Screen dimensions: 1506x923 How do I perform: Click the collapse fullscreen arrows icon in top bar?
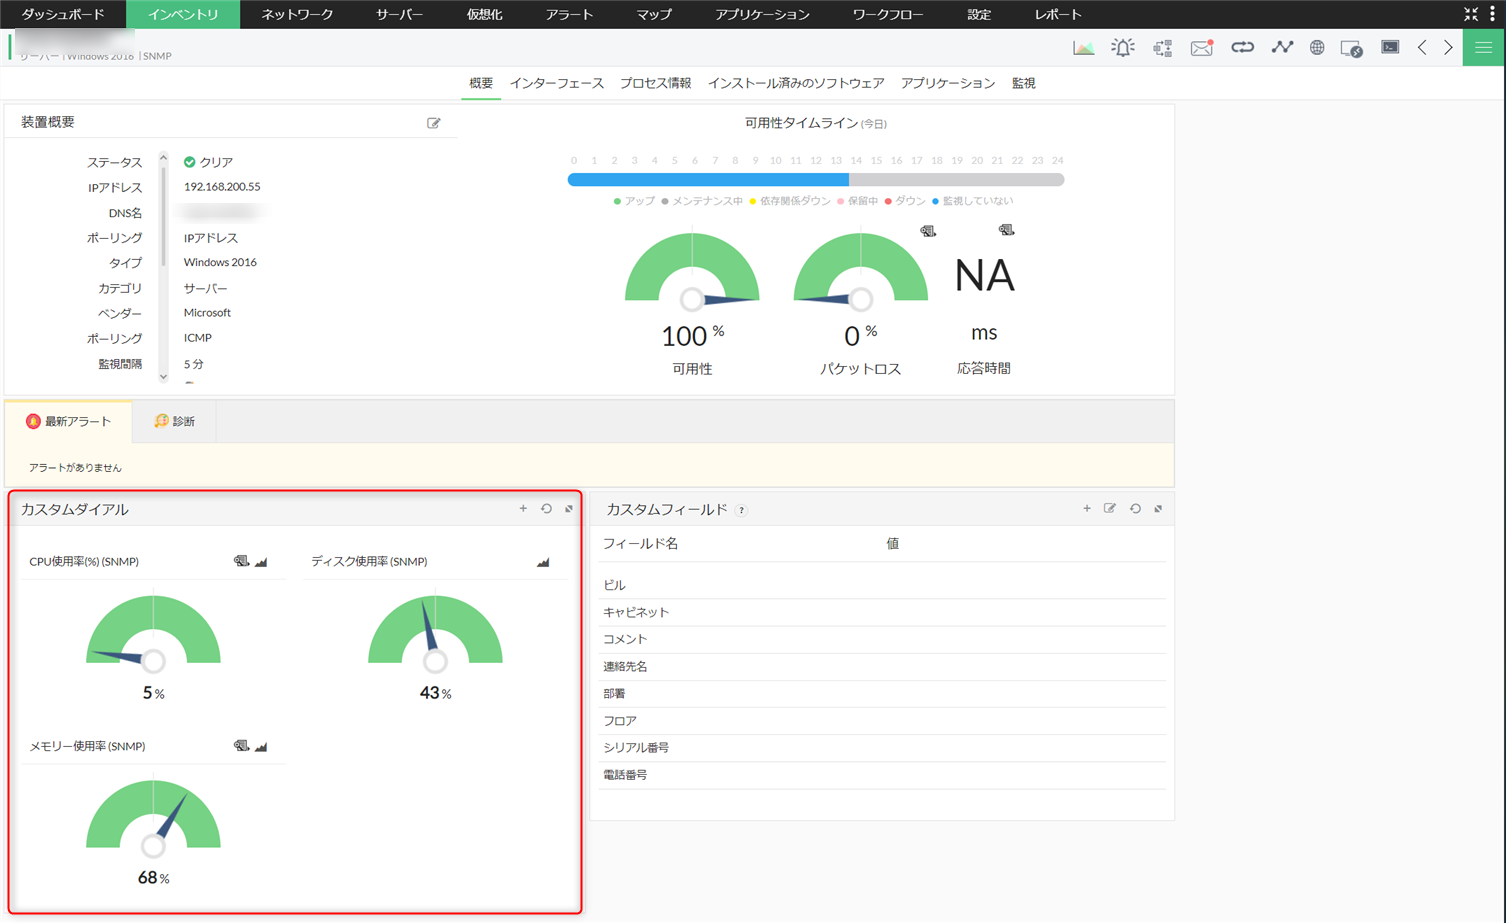pyautogui.click(x=1471, y=14)
